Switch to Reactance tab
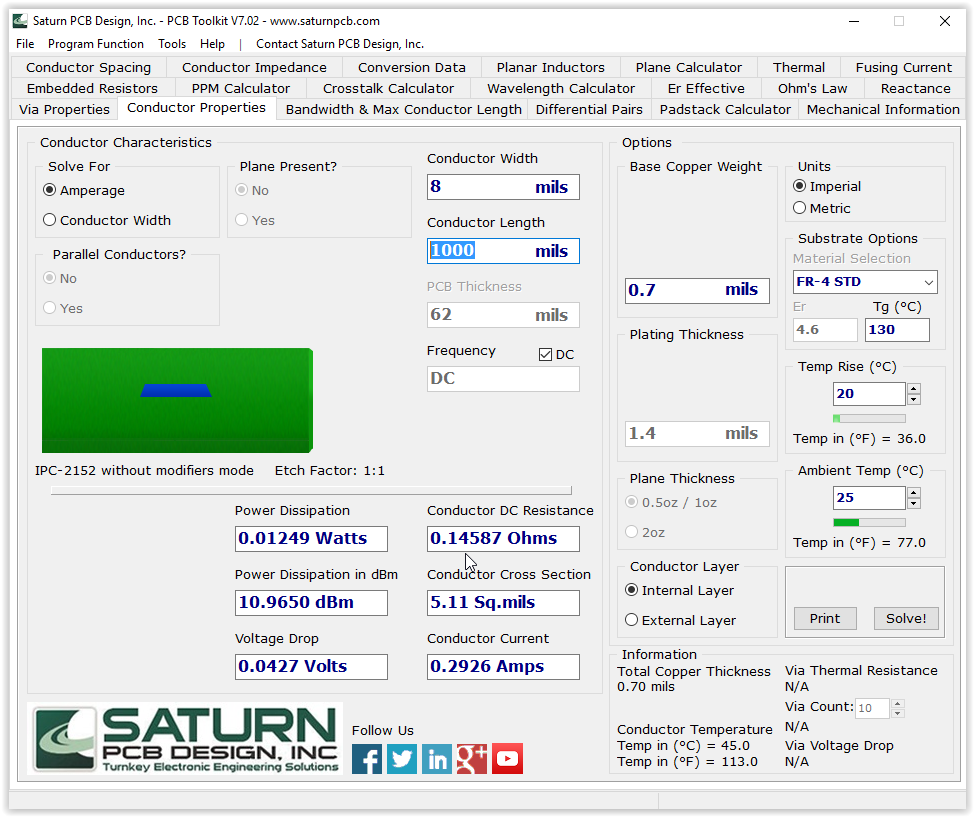Viewport: 974px width, 817px height. [916, 88]
